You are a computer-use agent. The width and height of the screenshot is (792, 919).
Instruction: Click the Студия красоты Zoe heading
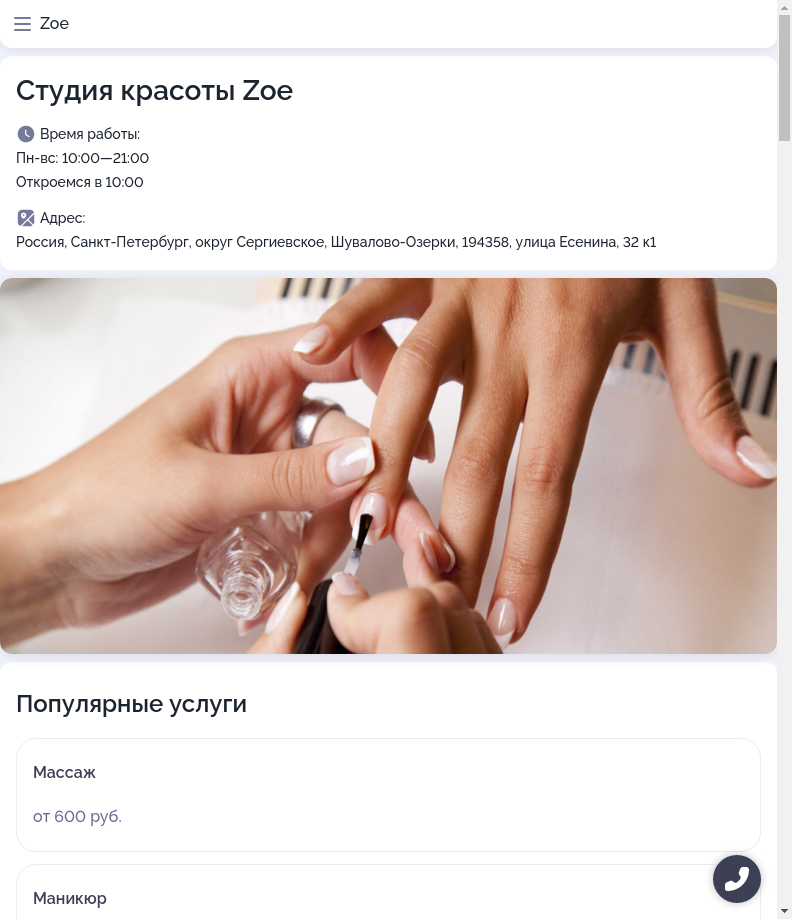pos(154,91)
